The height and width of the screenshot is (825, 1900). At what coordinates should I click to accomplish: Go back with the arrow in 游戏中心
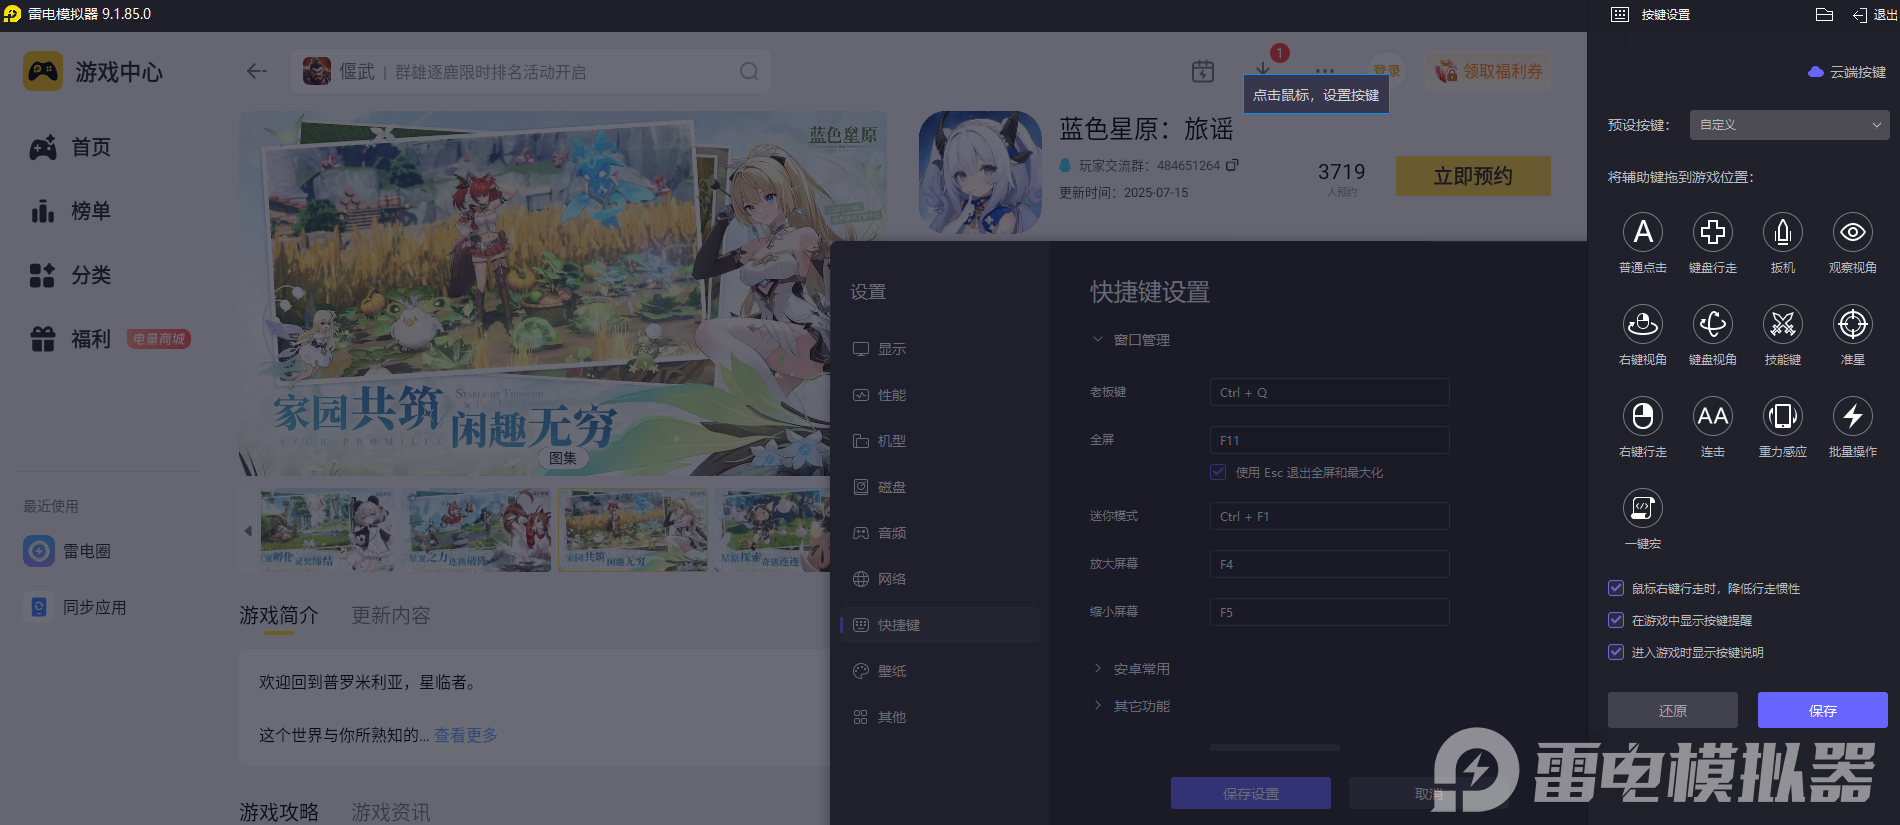[x=257, y=71]
